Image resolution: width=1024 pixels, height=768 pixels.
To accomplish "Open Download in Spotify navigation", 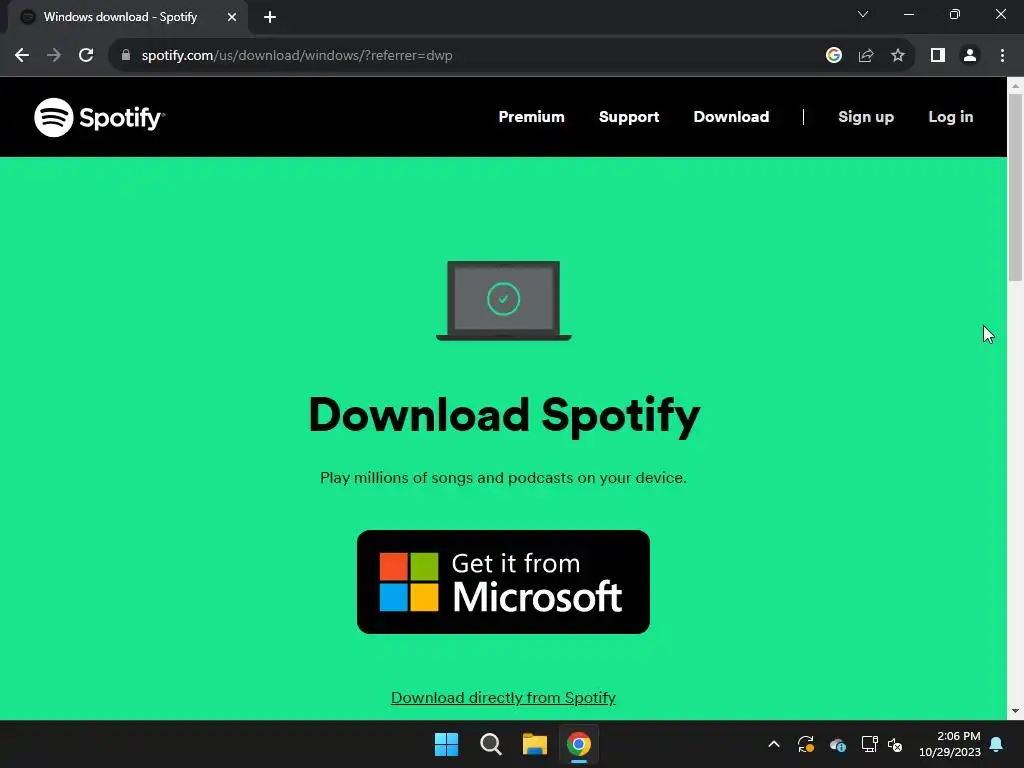I will (731, 117).
